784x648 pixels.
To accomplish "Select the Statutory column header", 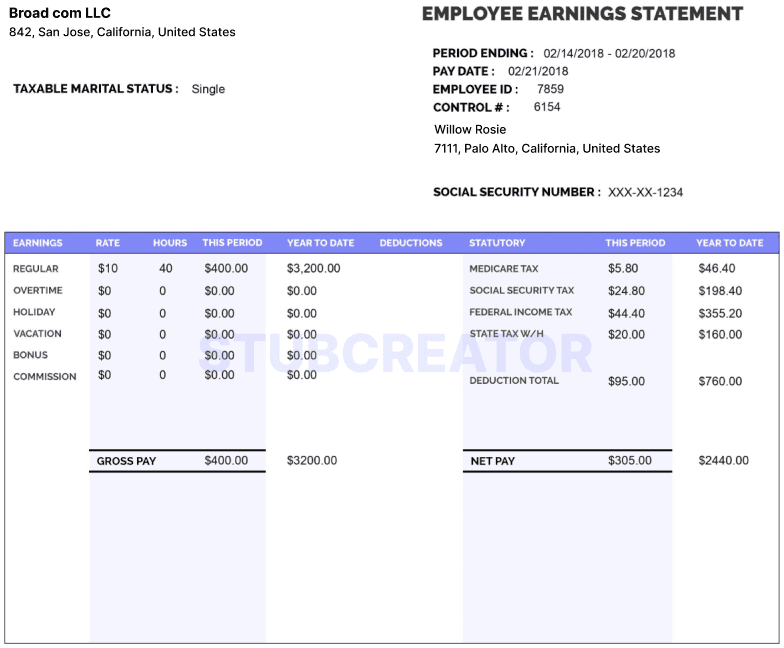I will (497, 243).
